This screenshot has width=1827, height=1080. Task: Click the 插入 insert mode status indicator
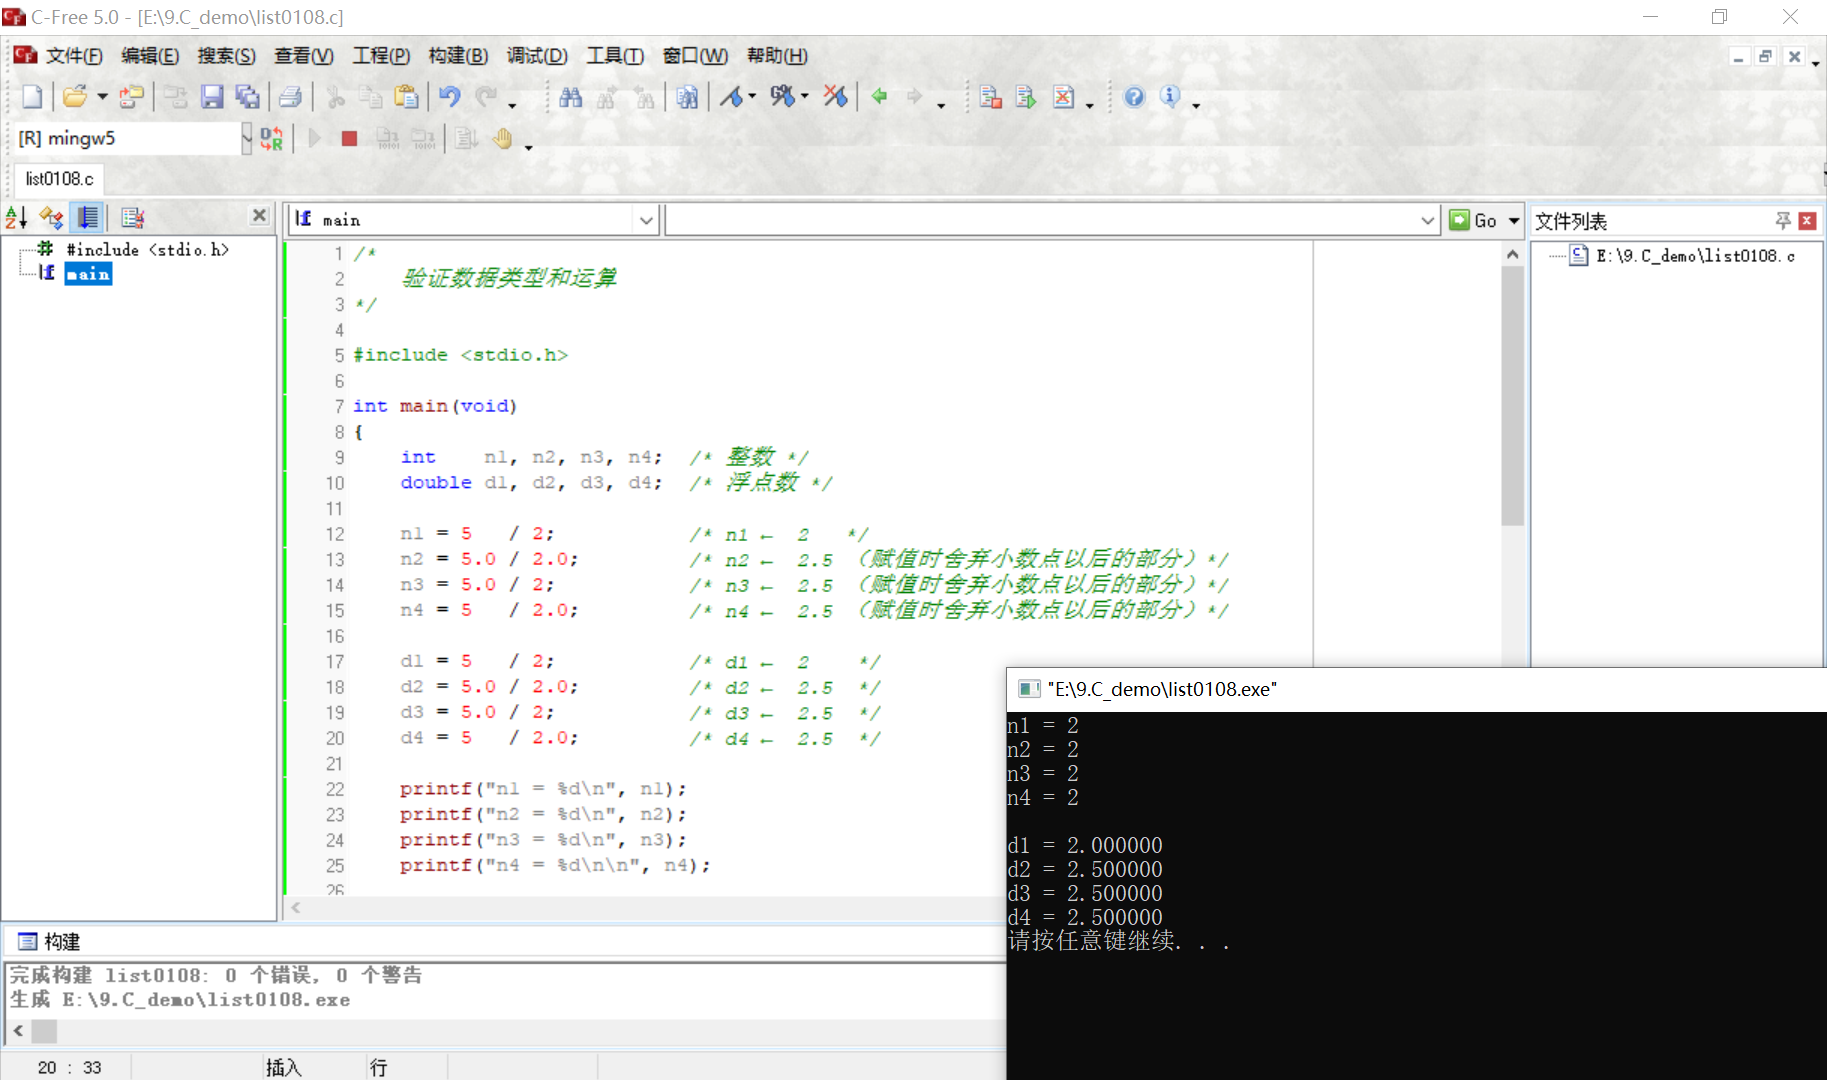(x=284, y=1068)
